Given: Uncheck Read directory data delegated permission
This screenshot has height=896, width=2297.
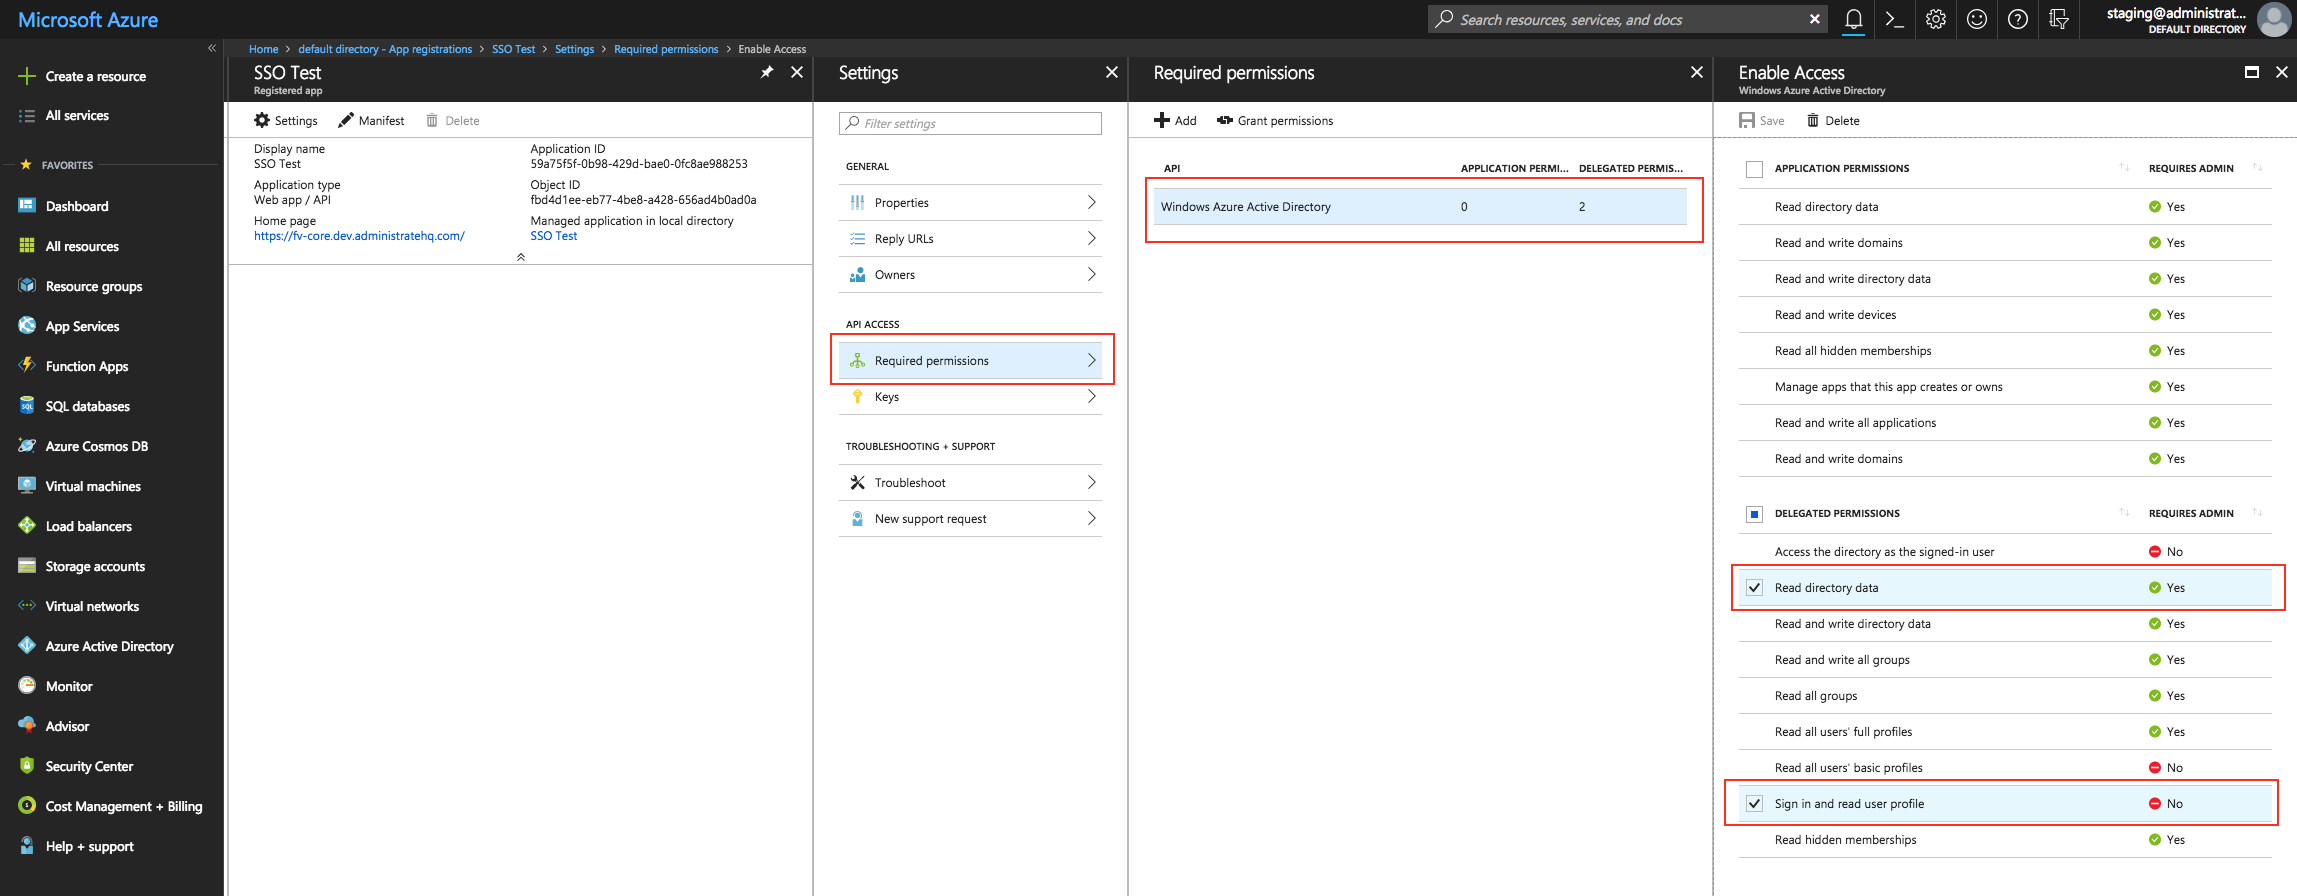Looking at the screenshot, I should (x=1754, y=588).
